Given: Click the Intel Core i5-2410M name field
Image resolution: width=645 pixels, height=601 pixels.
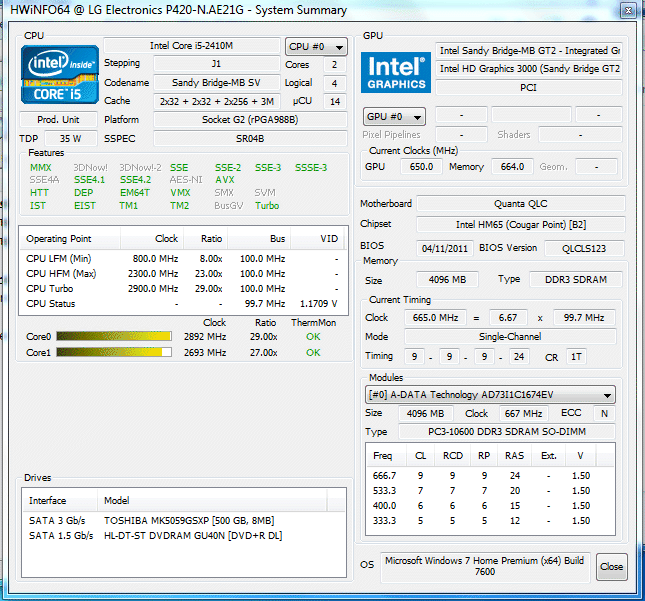Looking at the screenshot, I should click(x=192, y=46).
